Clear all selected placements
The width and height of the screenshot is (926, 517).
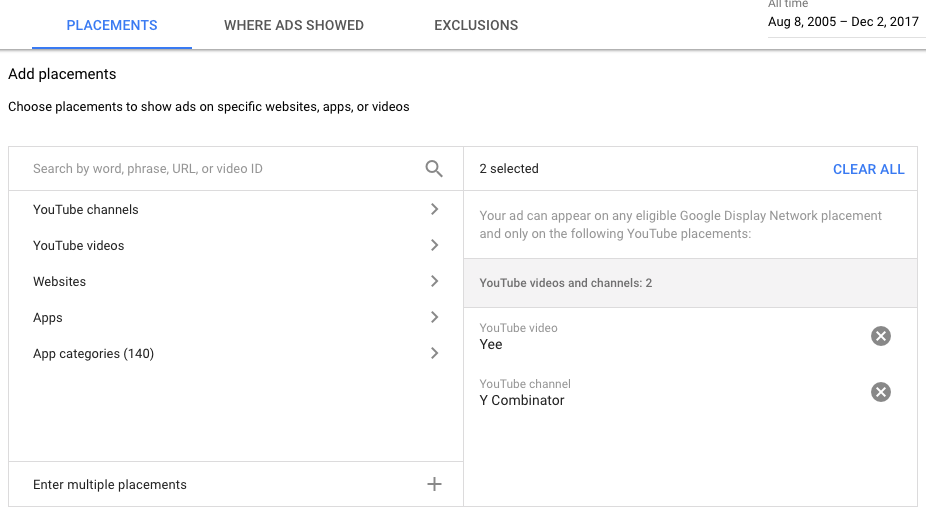[868, 170]
